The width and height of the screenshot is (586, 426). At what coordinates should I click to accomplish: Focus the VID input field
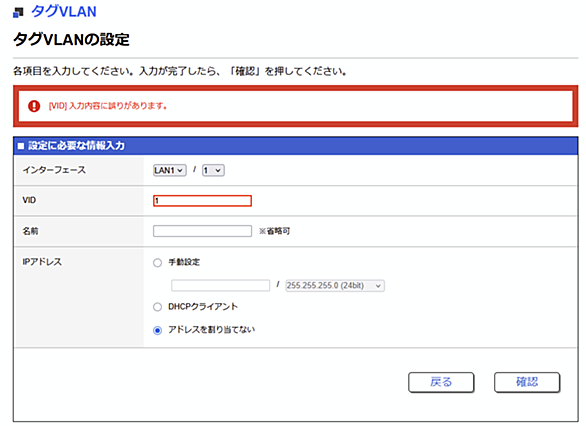pos(202,201)
